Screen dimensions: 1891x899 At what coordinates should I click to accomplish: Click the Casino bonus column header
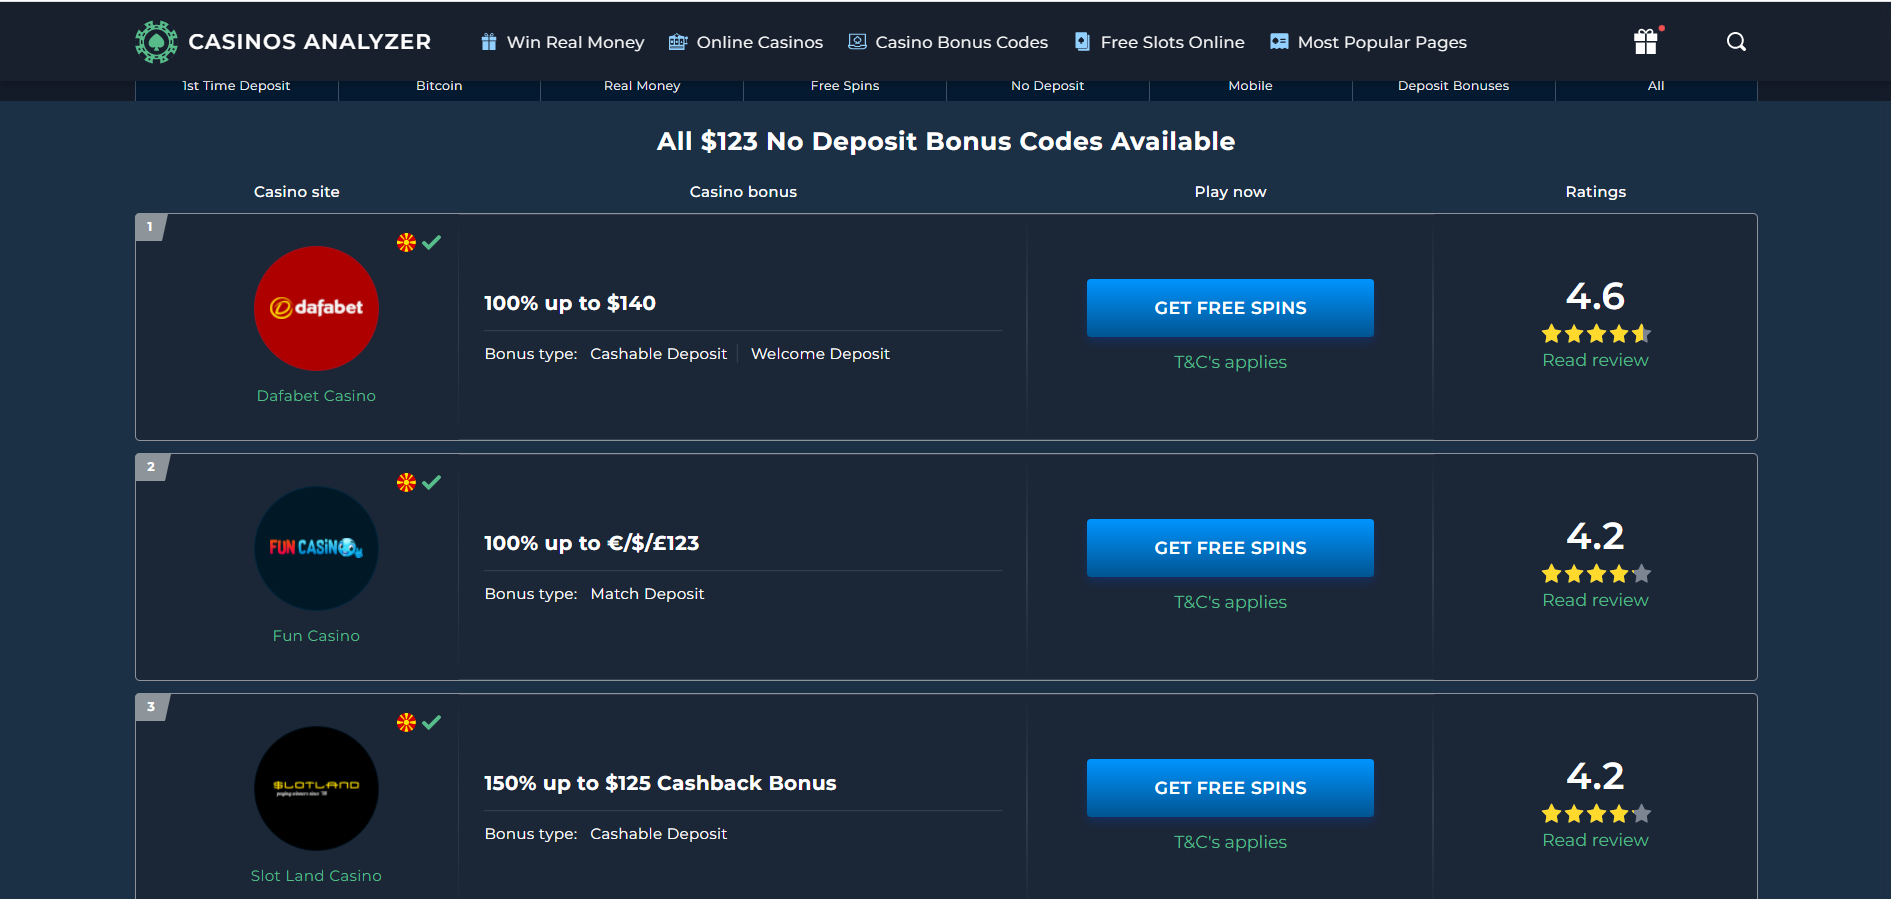point(743,192)
